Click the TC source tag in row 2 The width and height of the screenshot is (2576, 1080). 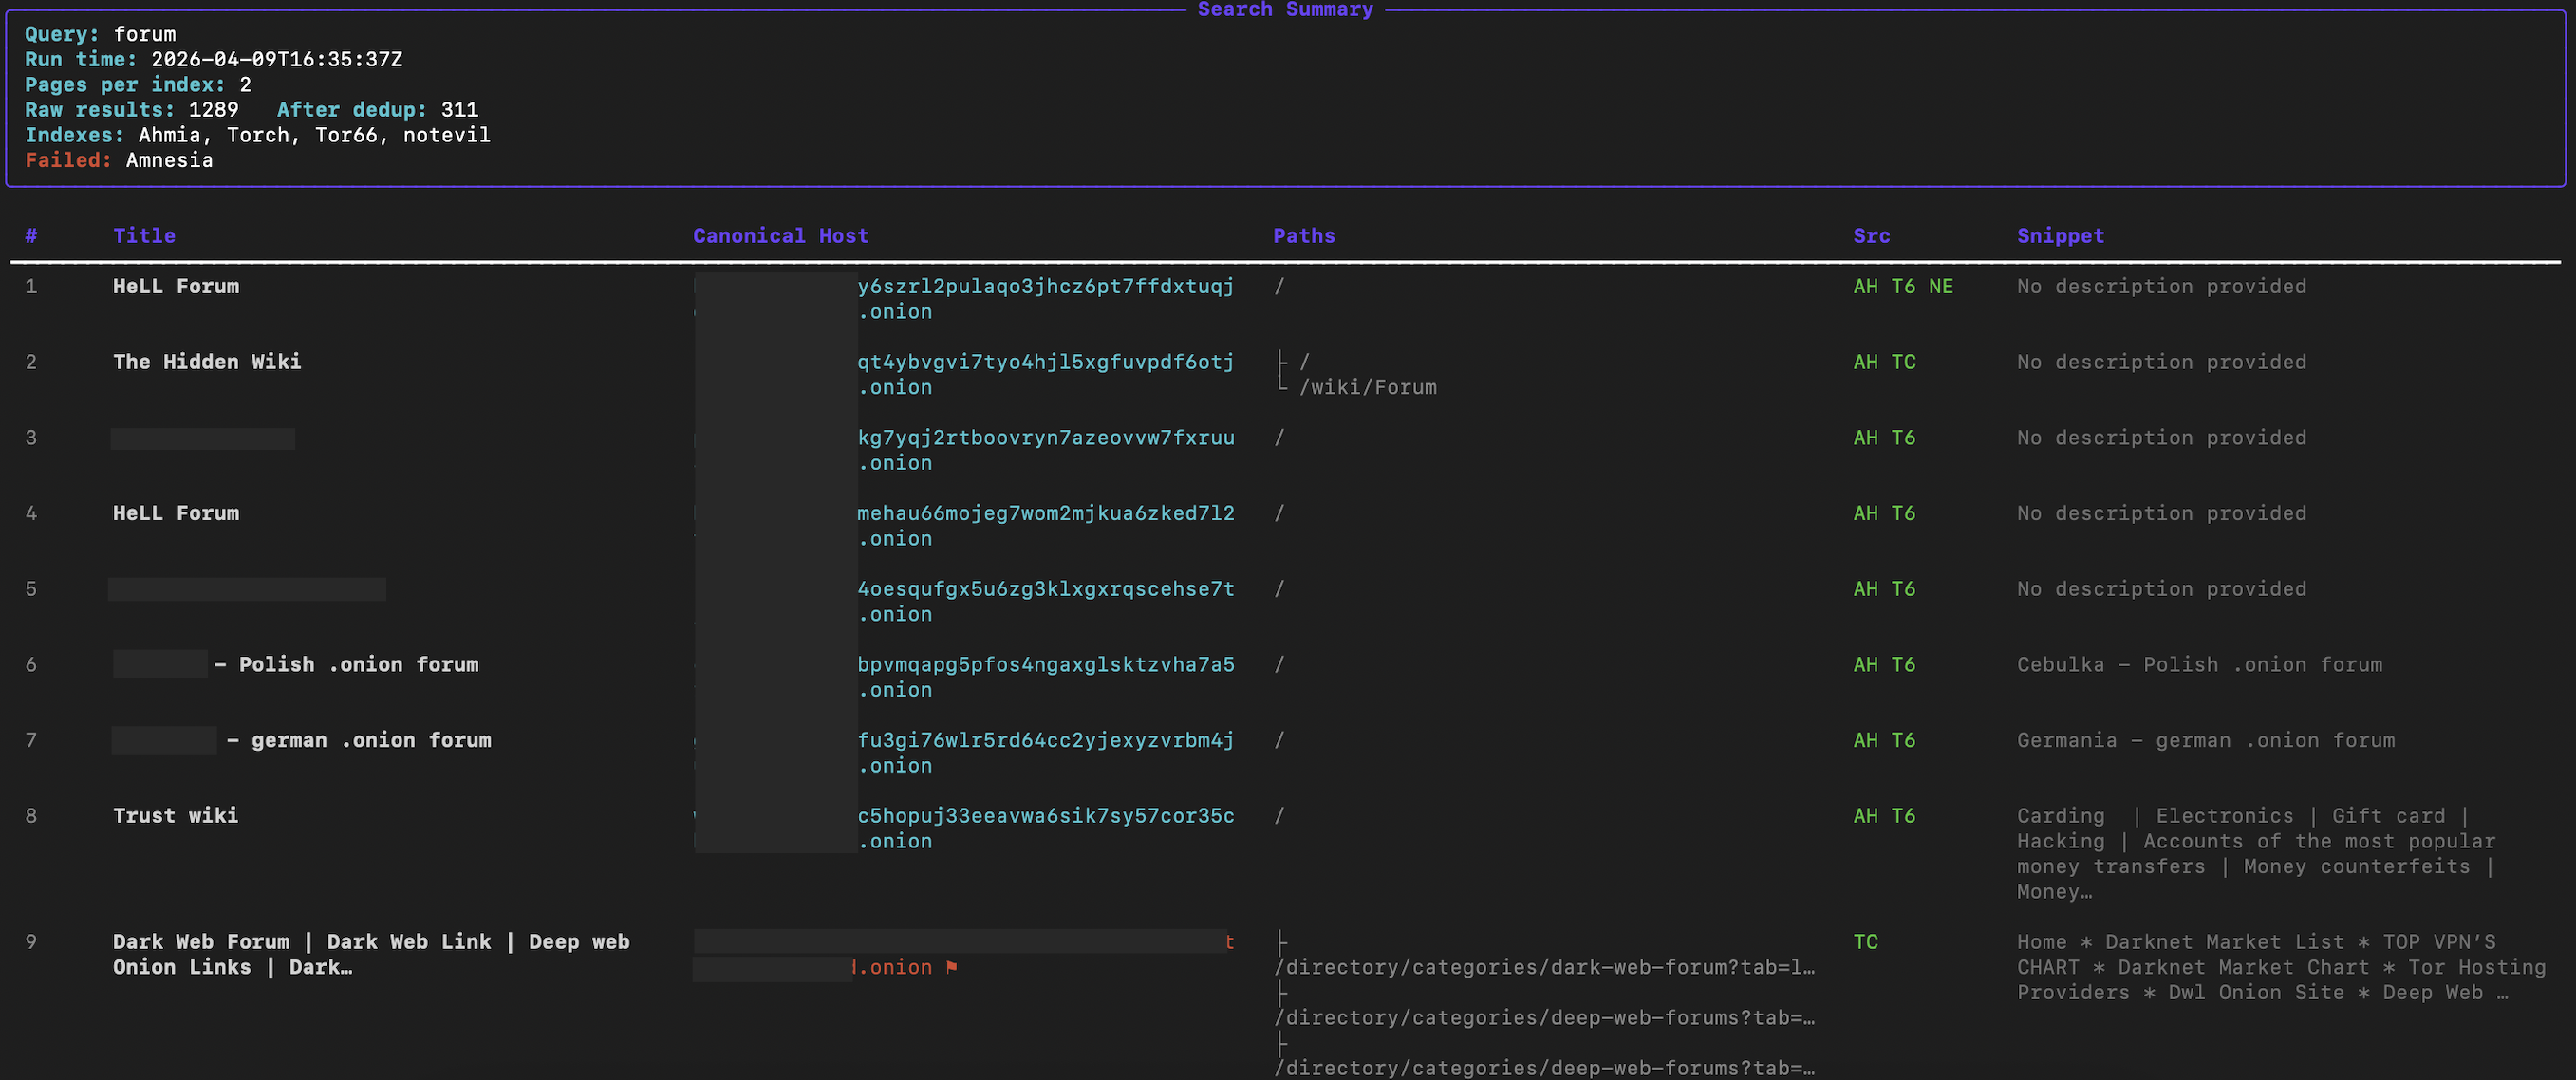pyautogui.click(x=1903, y=362)
